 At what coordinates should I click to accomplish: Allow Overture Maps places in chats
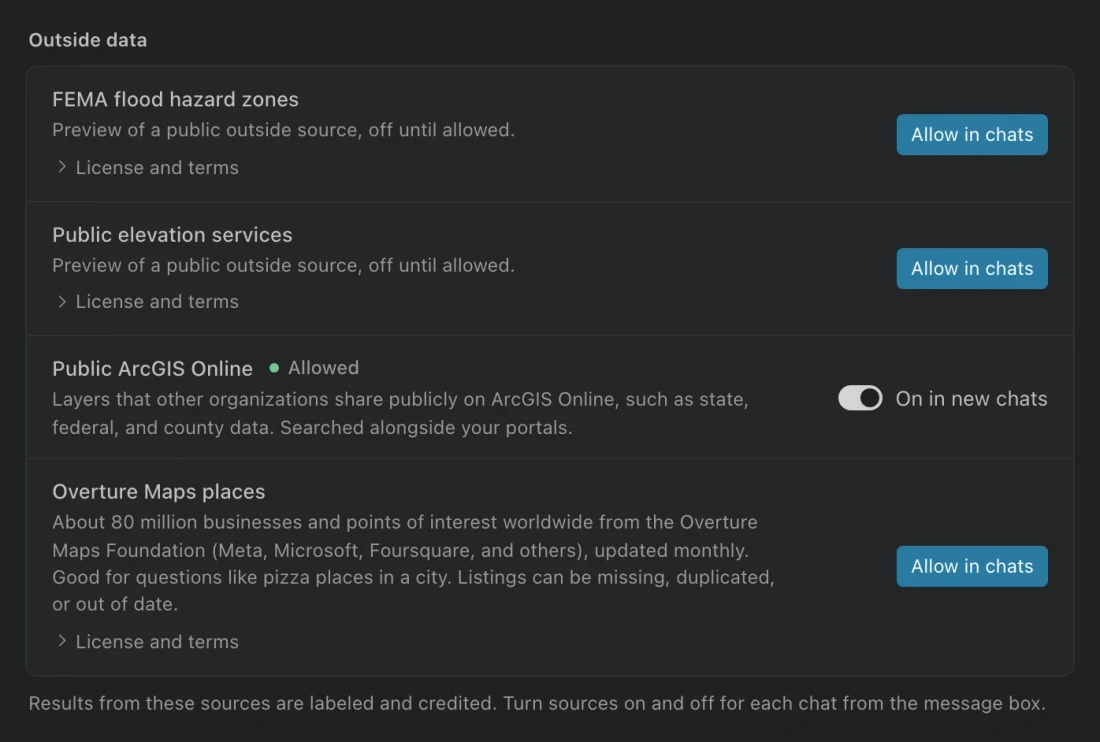click(972, 566)
